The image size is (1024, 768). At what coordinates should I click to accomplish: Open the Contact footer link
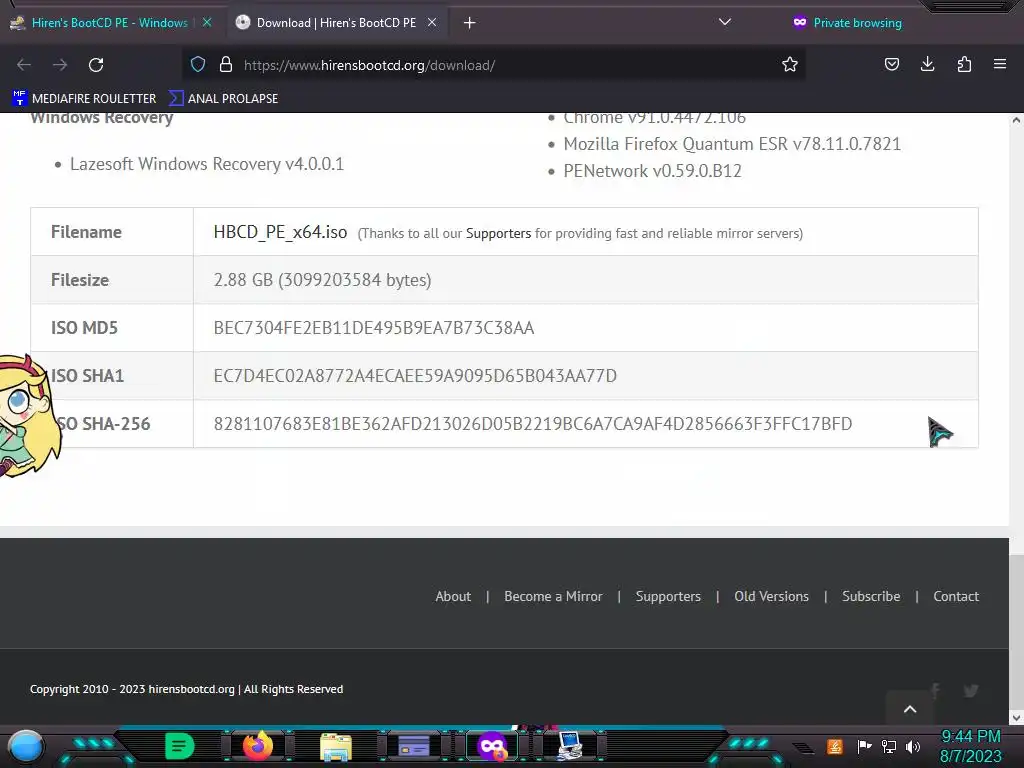[x=956, y=596]
